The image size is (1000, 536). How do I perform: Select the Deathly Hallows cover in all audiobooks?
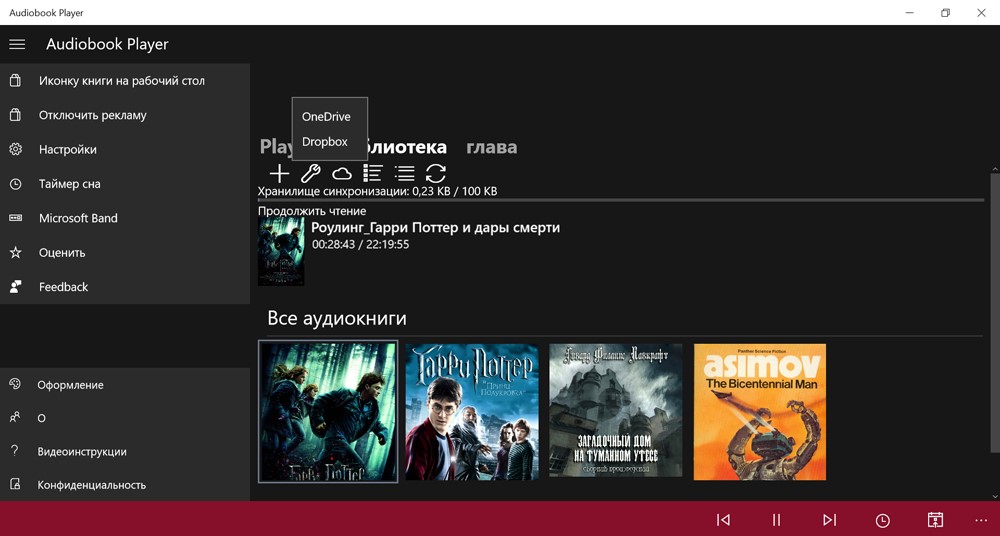point(328,412)
